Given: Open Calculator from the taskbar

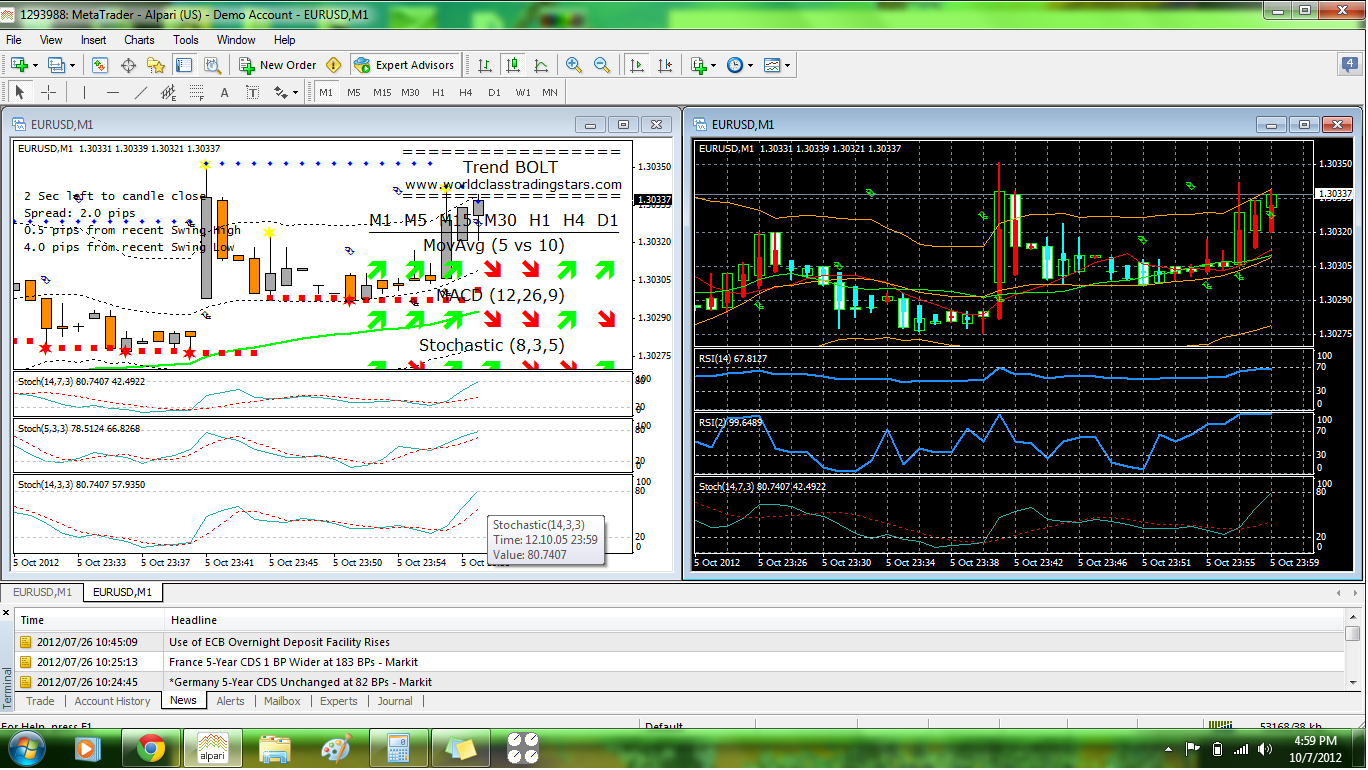Looking at the screenshot, I should 397,747.
